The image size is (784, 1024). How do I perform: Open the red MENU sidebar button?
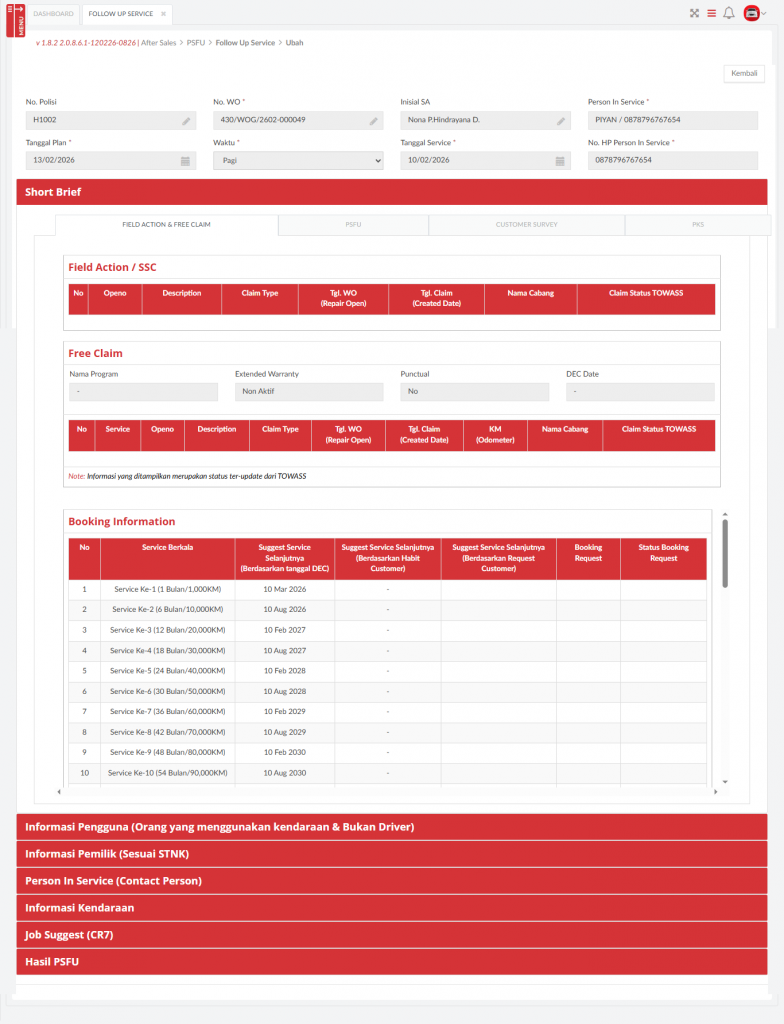[14, 20]
